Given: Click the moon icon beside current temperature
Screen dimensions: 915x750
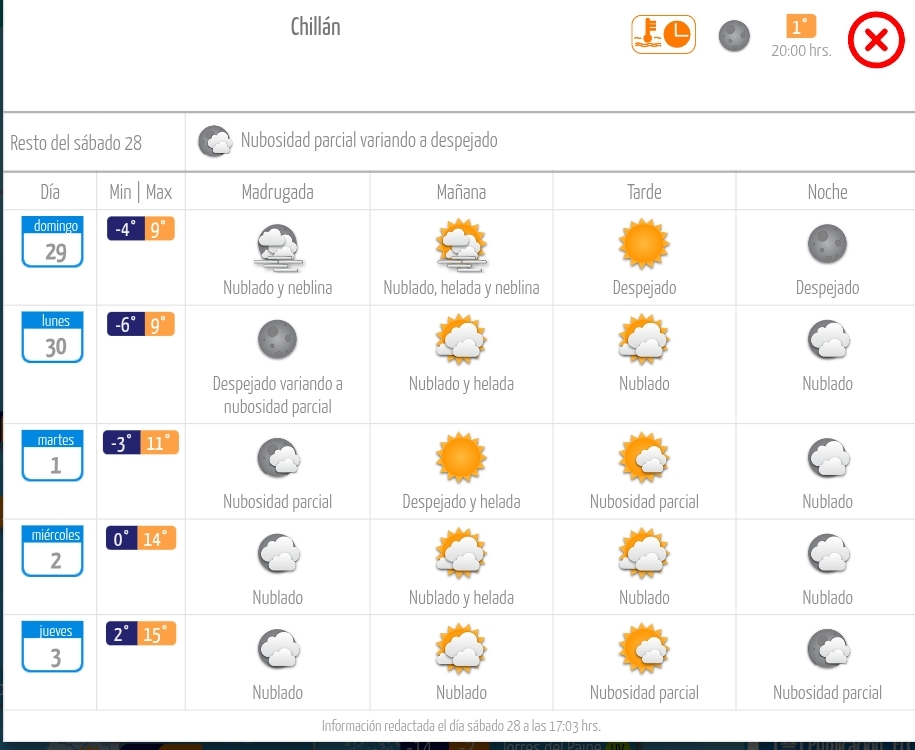Looking at the screenshot, I should click(734, 37).
